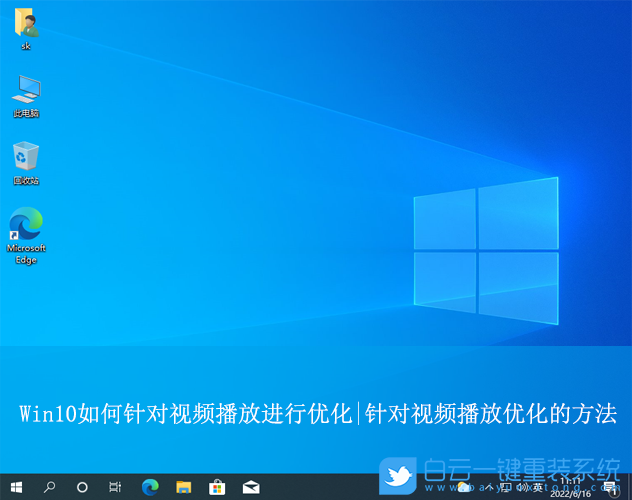Open the sk user folder on desktop

point(25,27)
